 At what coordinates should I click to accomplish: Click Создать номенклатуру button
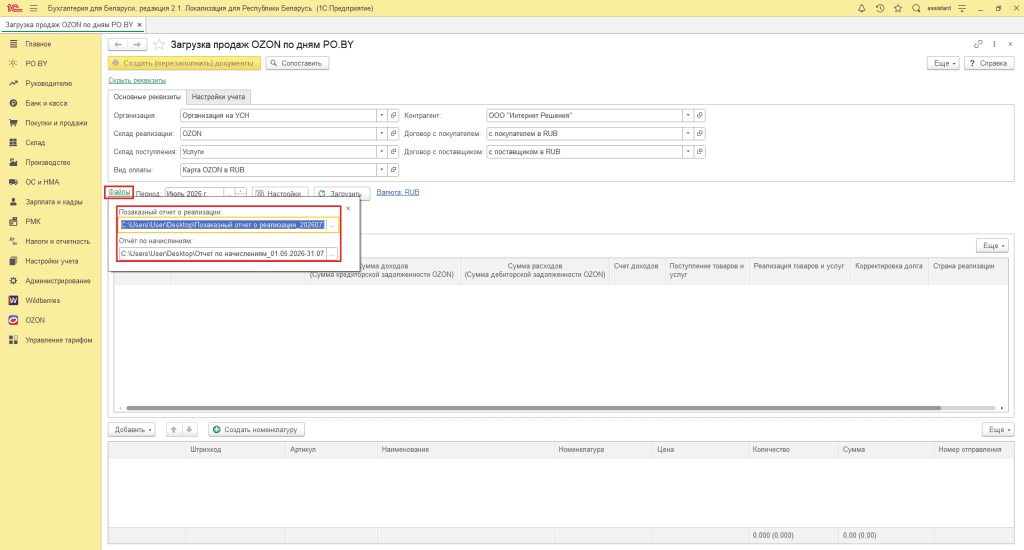click(257, 430)
